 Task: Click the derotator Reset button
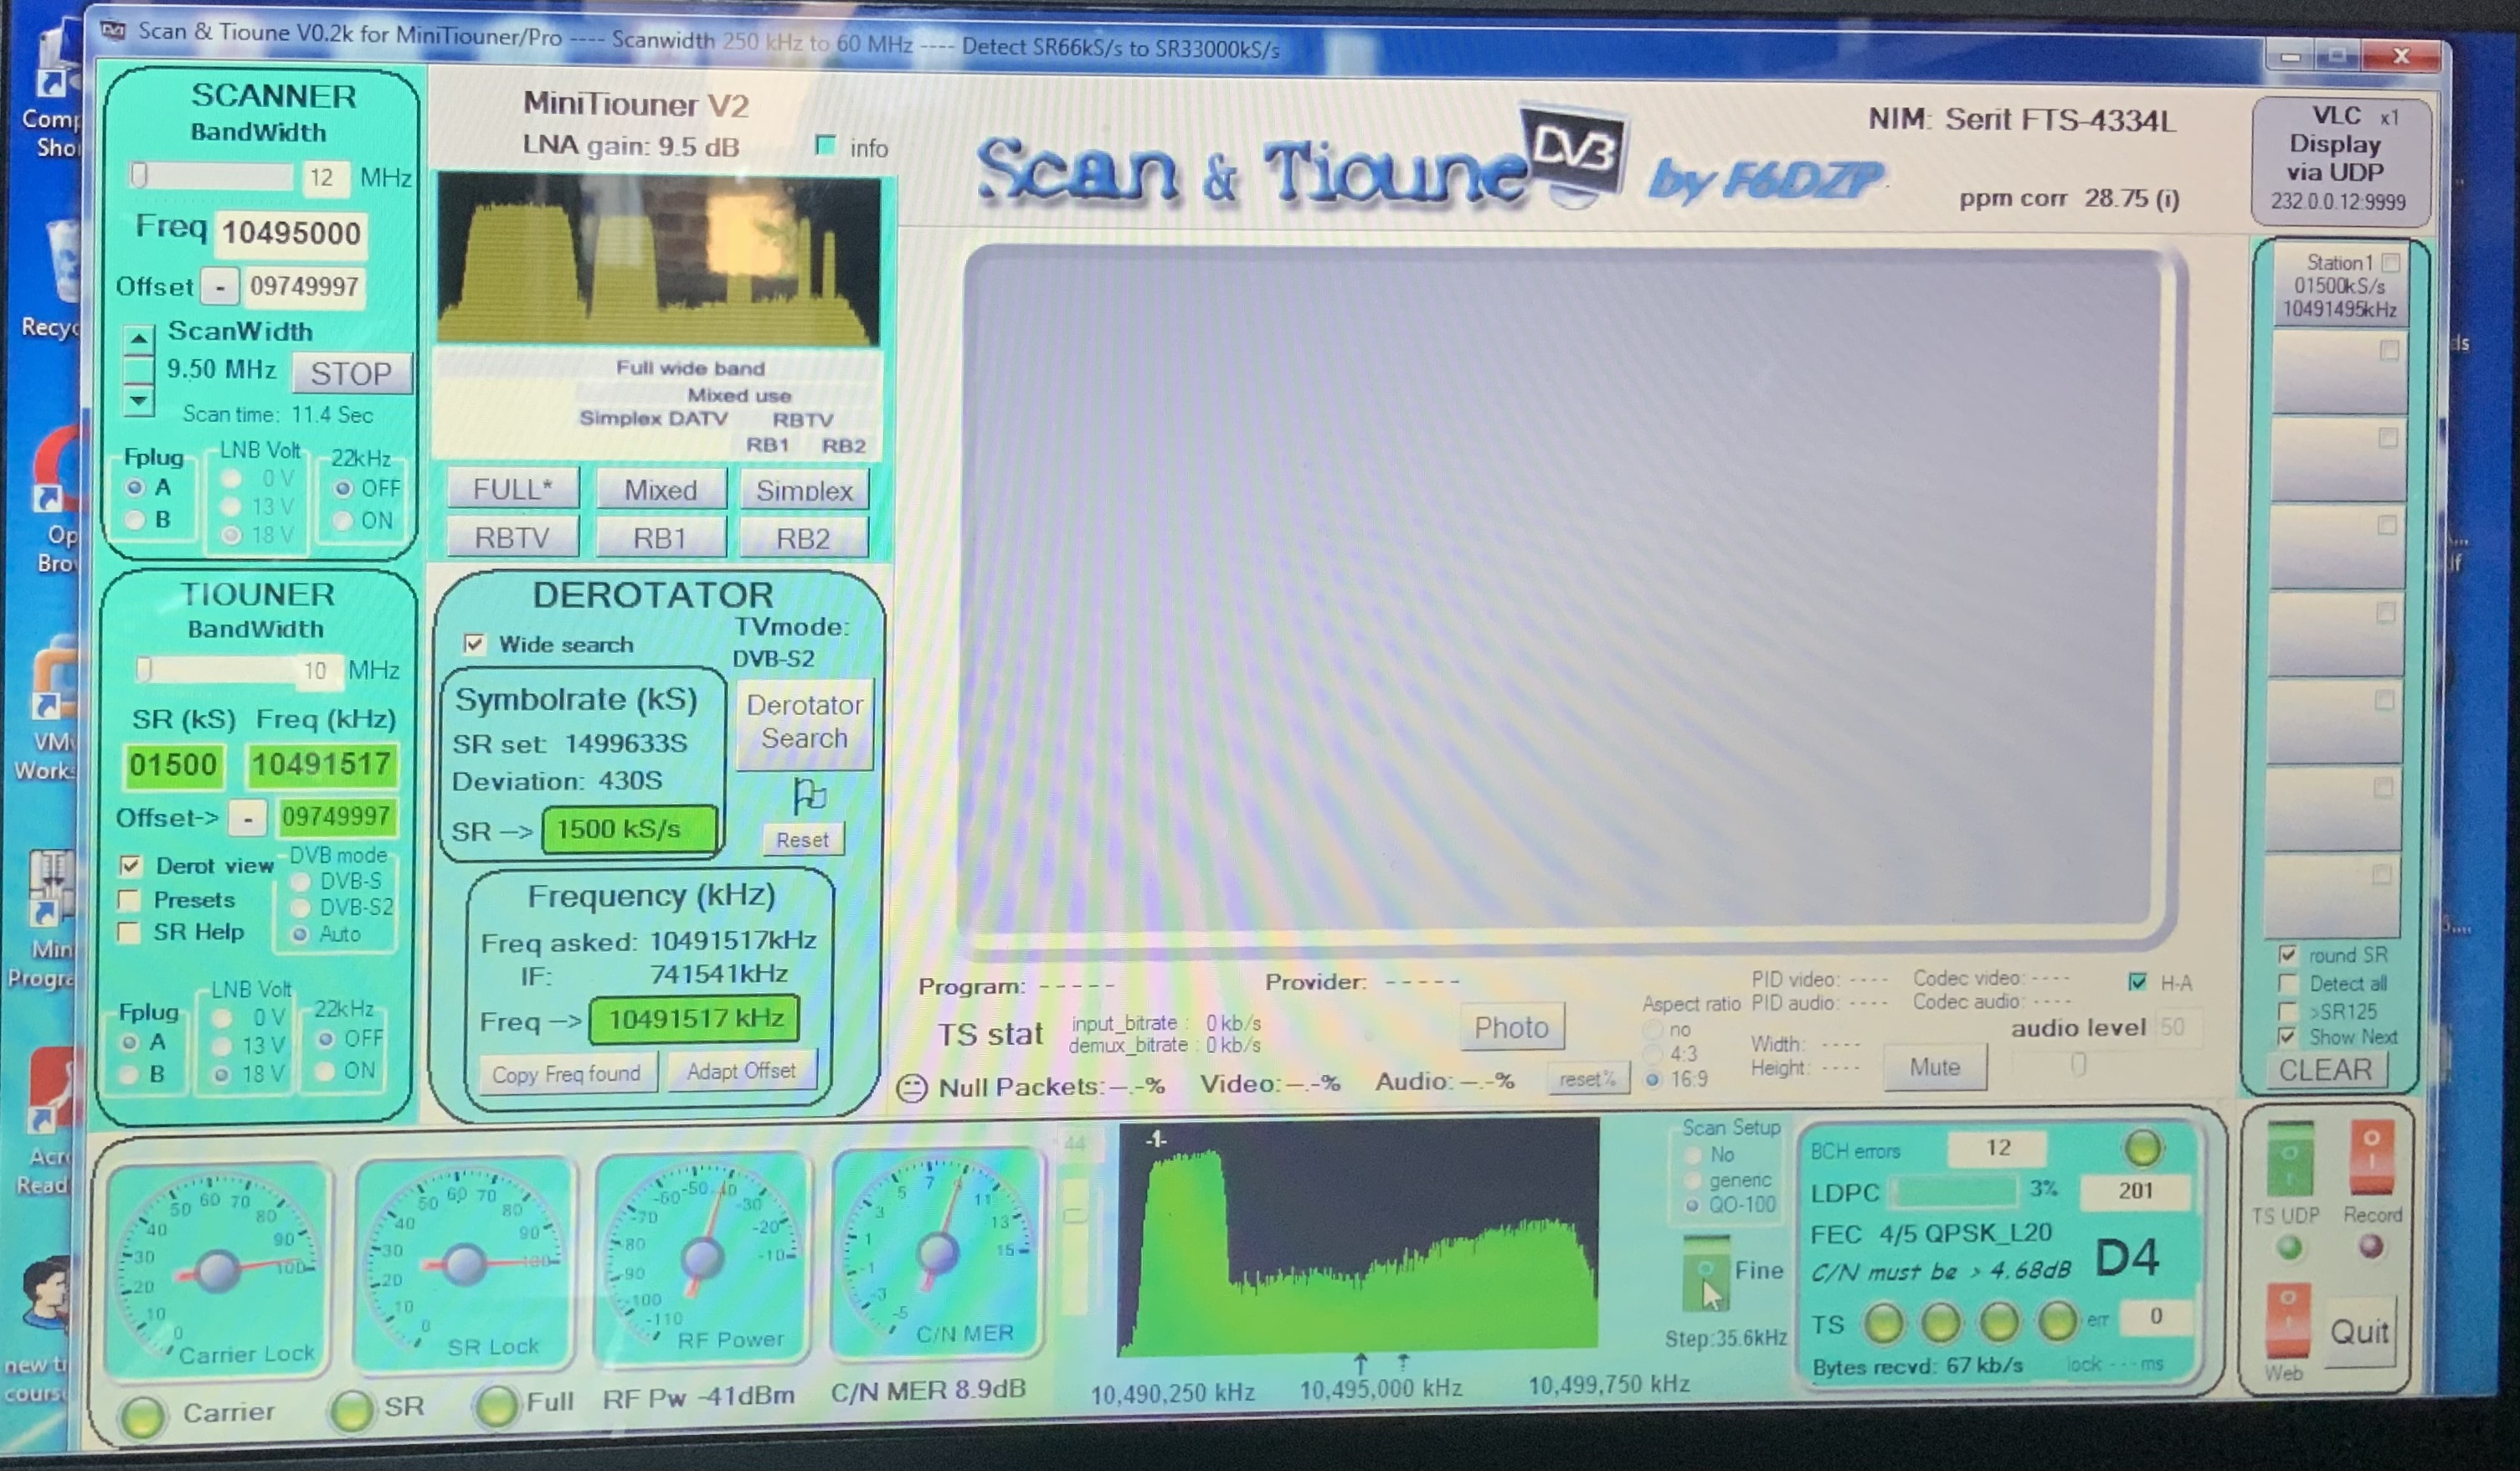click(803, 839)
